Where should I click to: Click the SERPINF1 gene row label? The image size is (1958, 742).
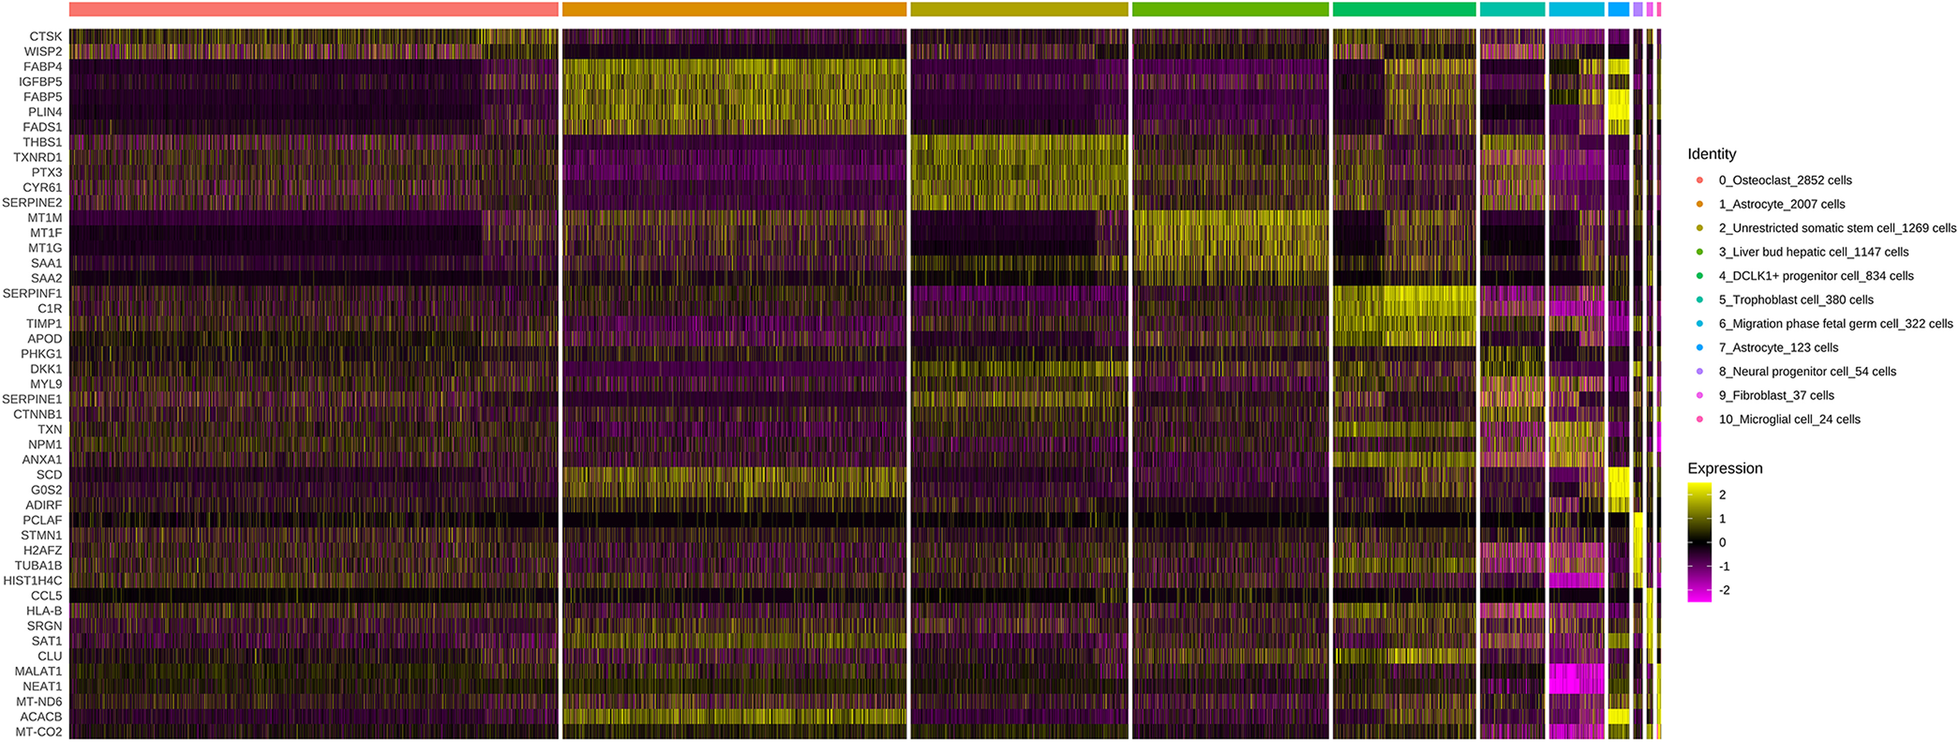[x=32, y=293]
